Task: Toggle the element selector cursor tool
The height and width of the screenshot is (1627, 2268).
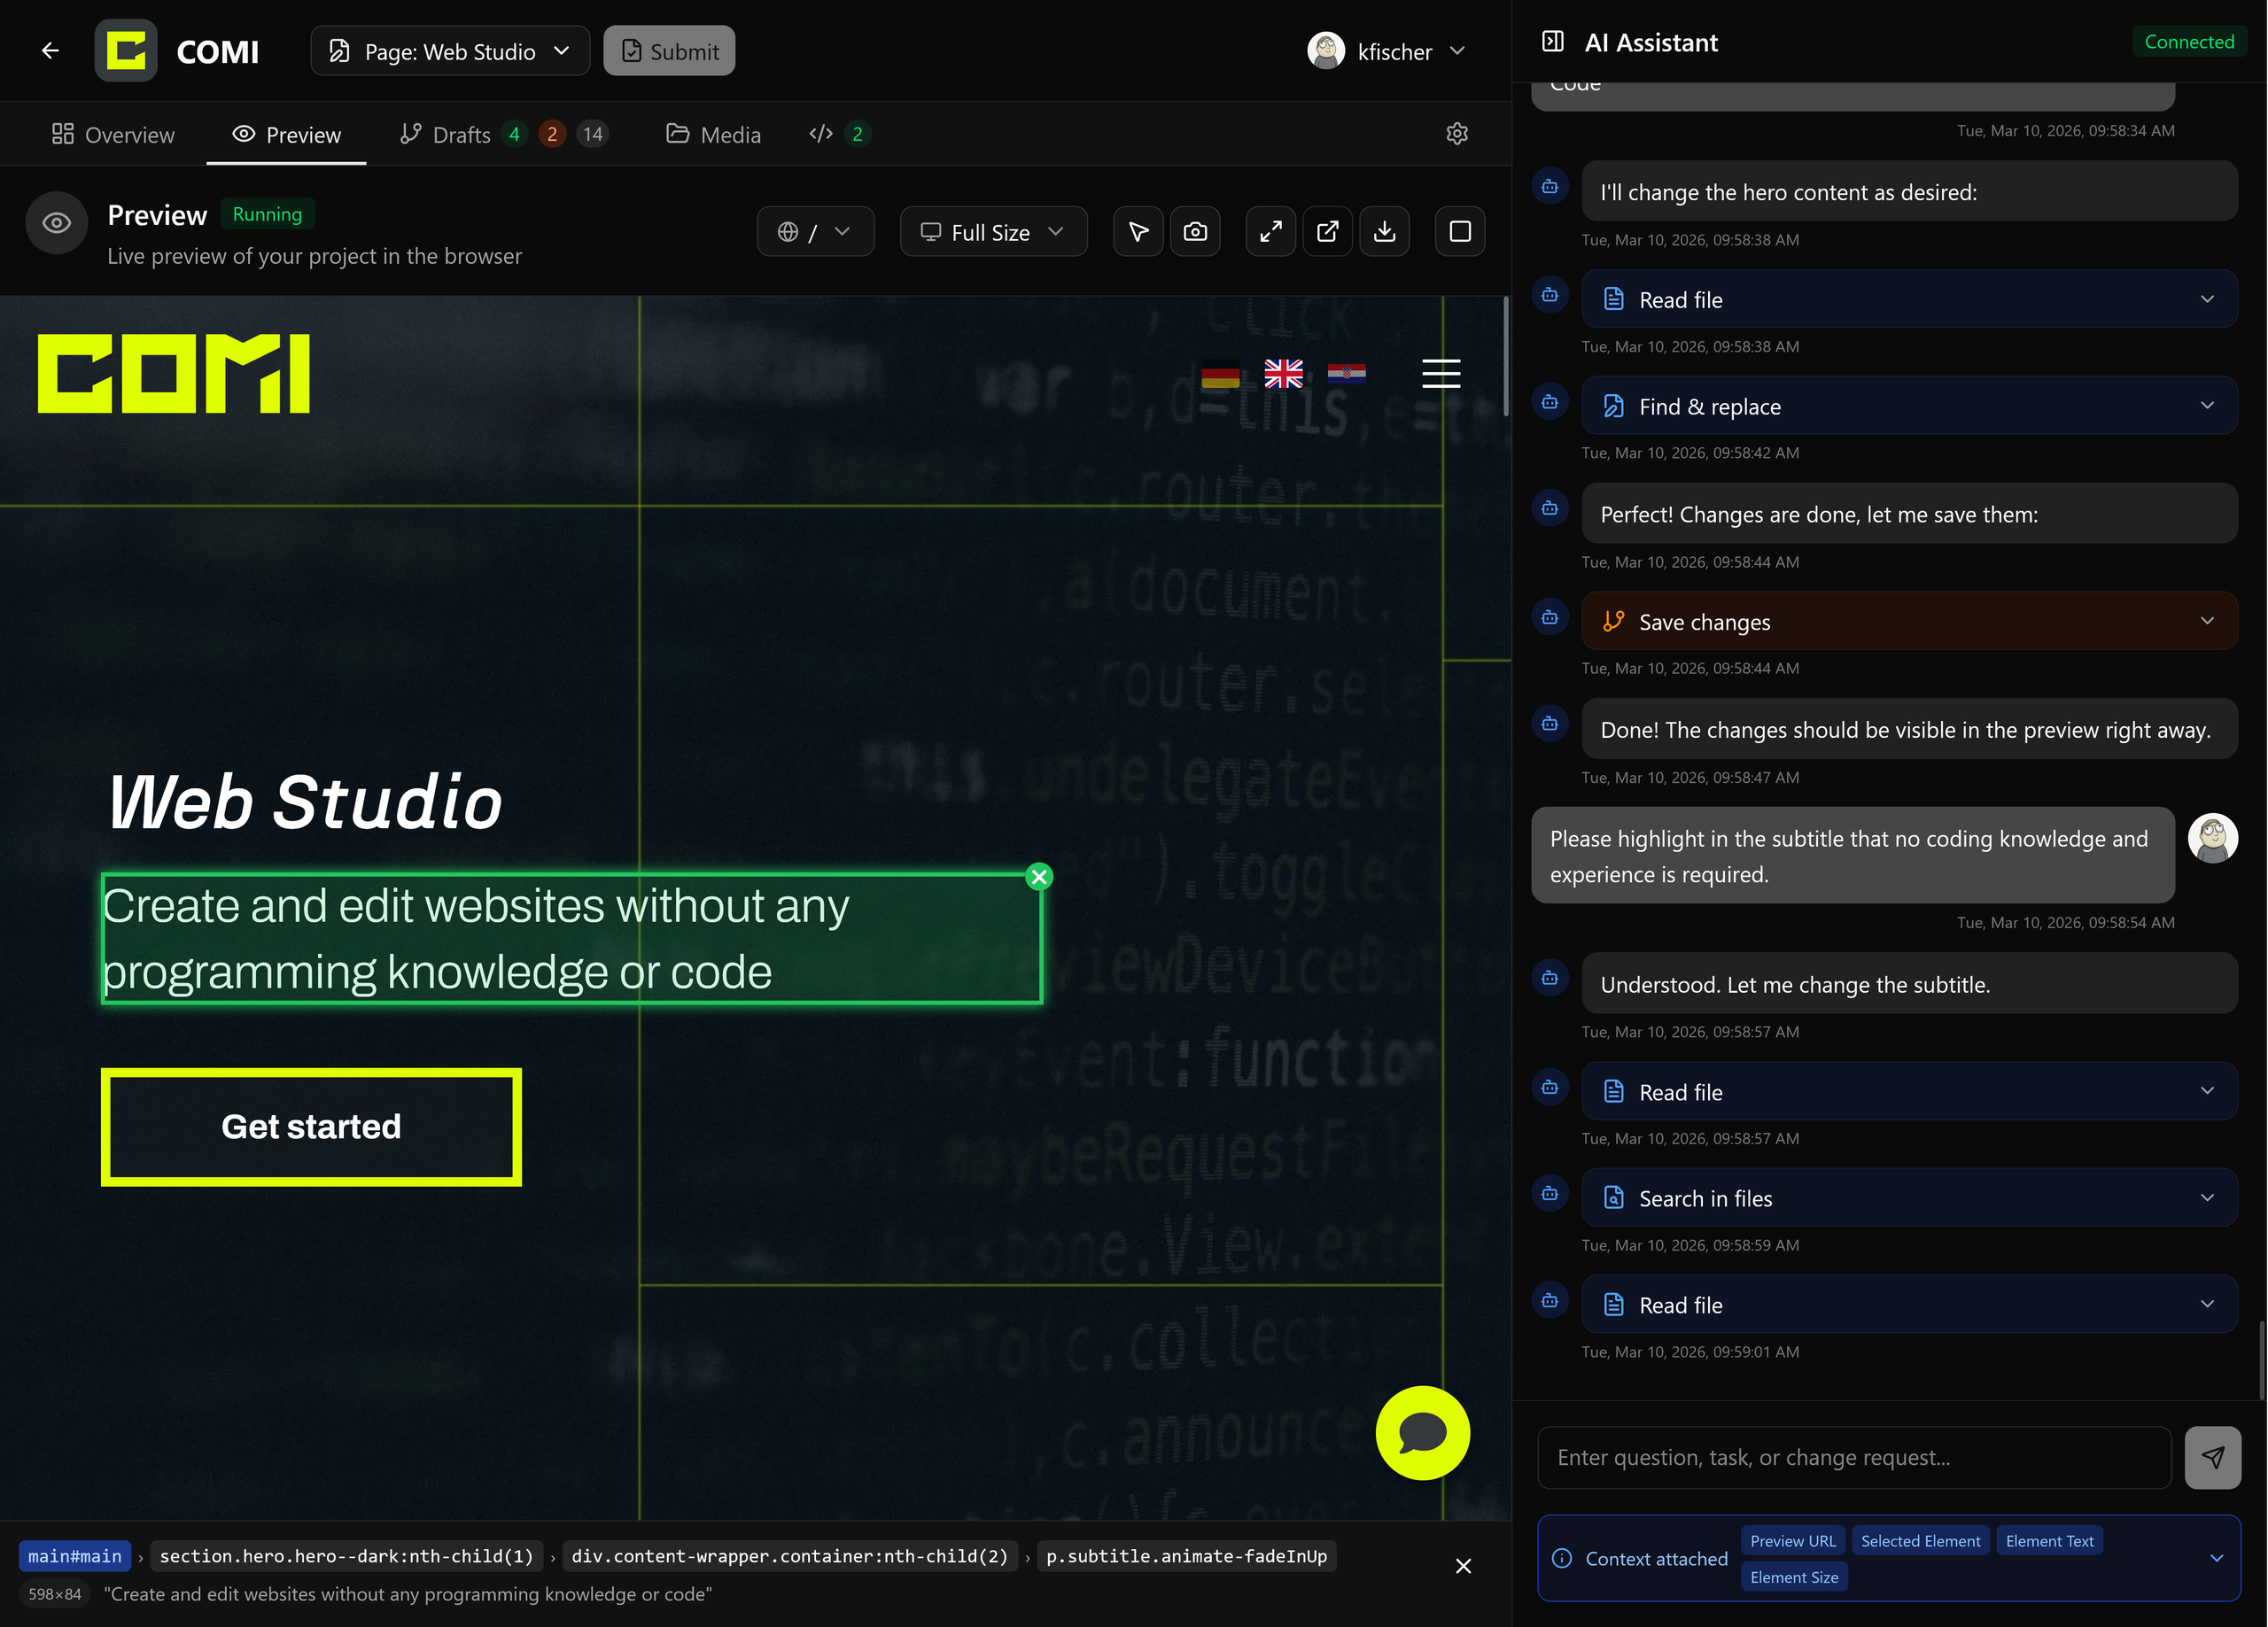Action: (1138, 232)
